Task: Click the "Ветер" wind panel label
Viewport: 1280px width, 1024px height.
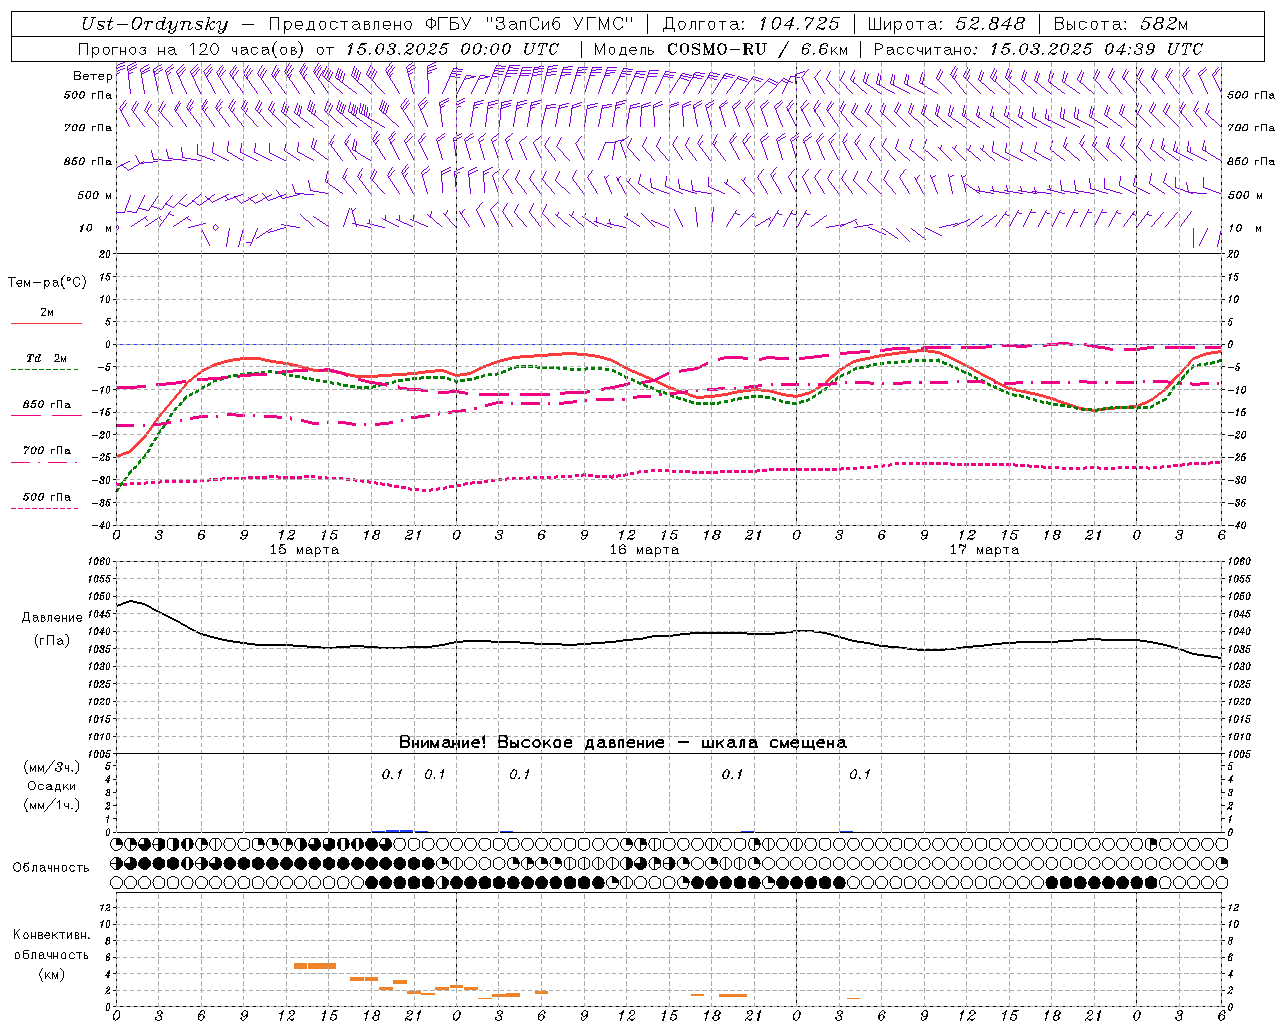Action: click(93, 76)
